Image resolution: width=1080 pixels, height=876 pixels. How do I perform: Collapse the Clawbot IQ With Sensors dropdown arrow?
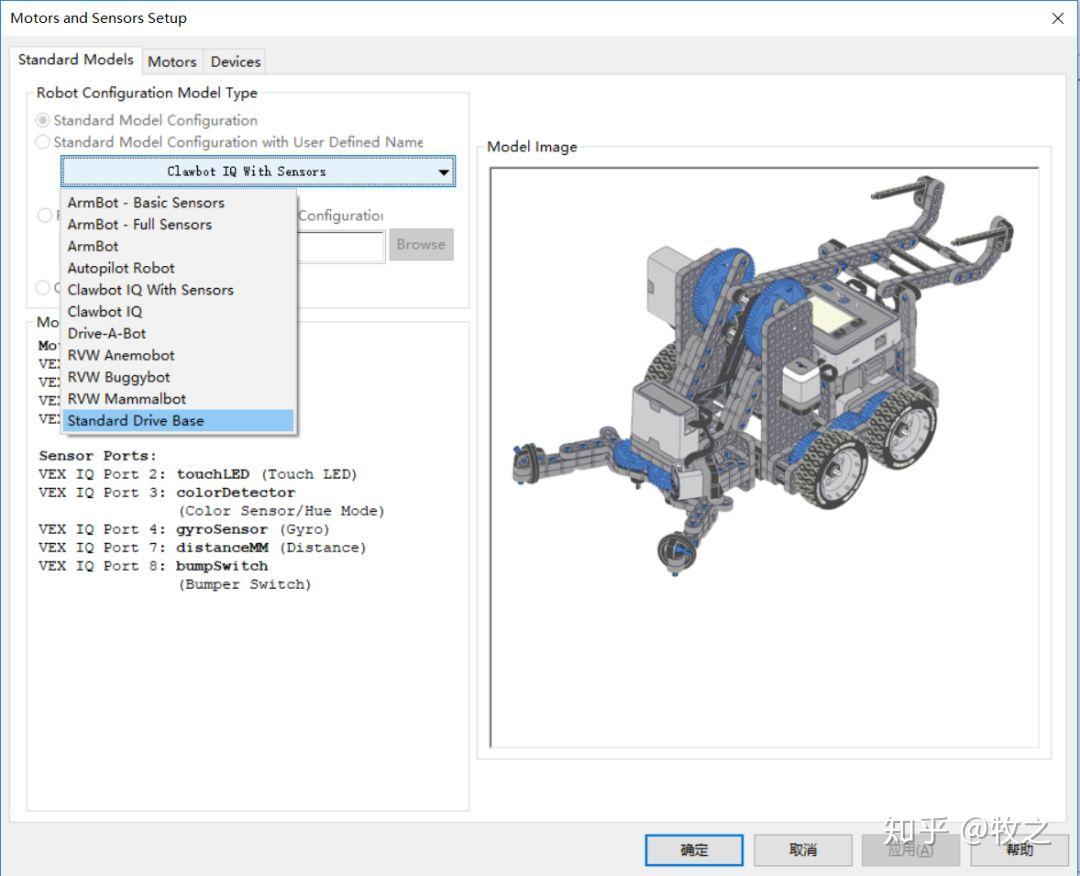click(x=443, y=172)
